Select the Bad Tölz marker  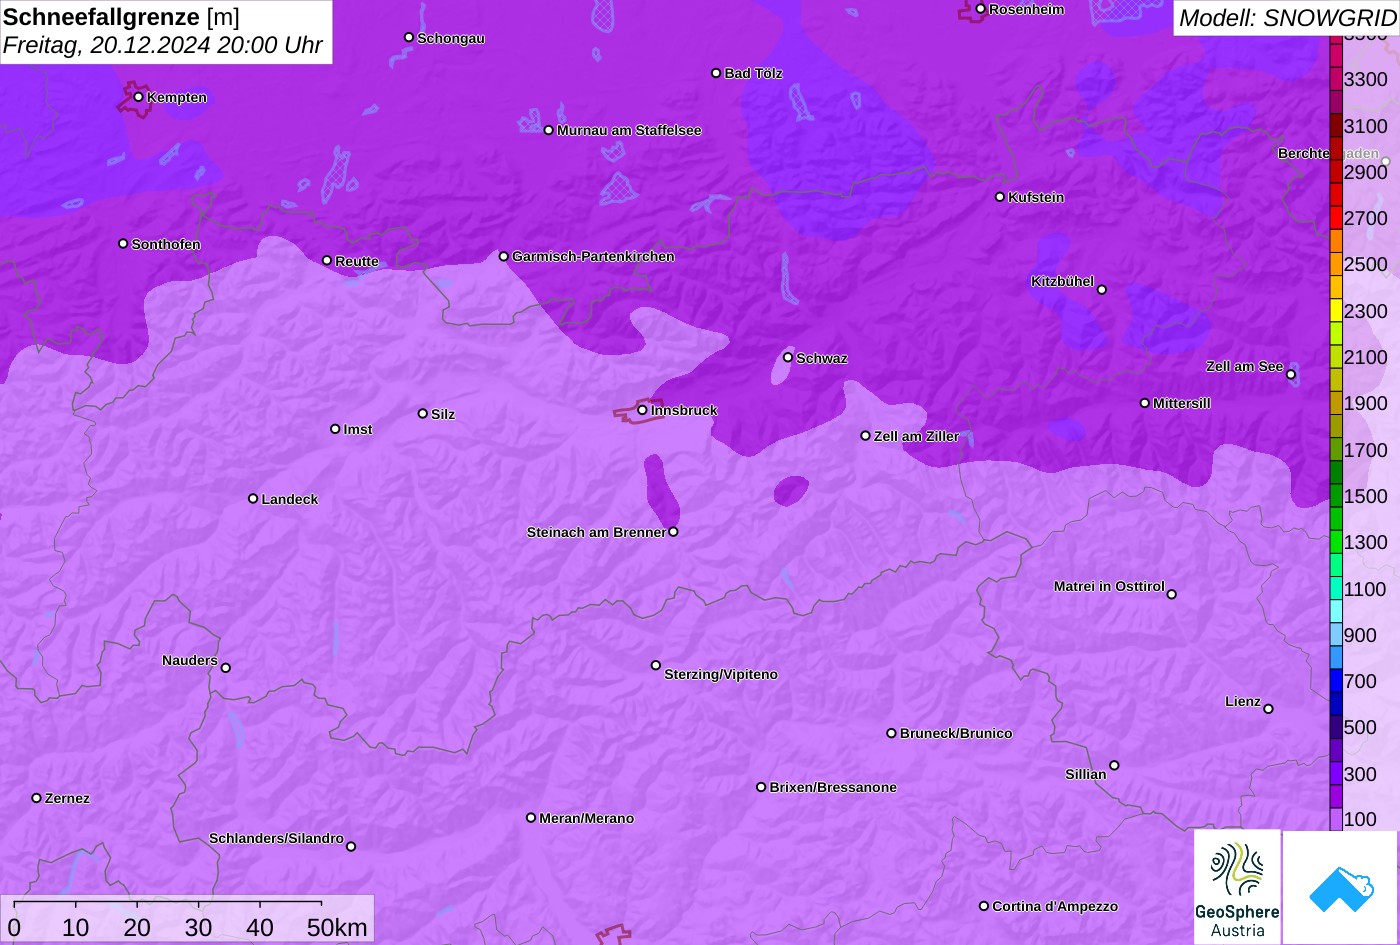pos(716,73)
